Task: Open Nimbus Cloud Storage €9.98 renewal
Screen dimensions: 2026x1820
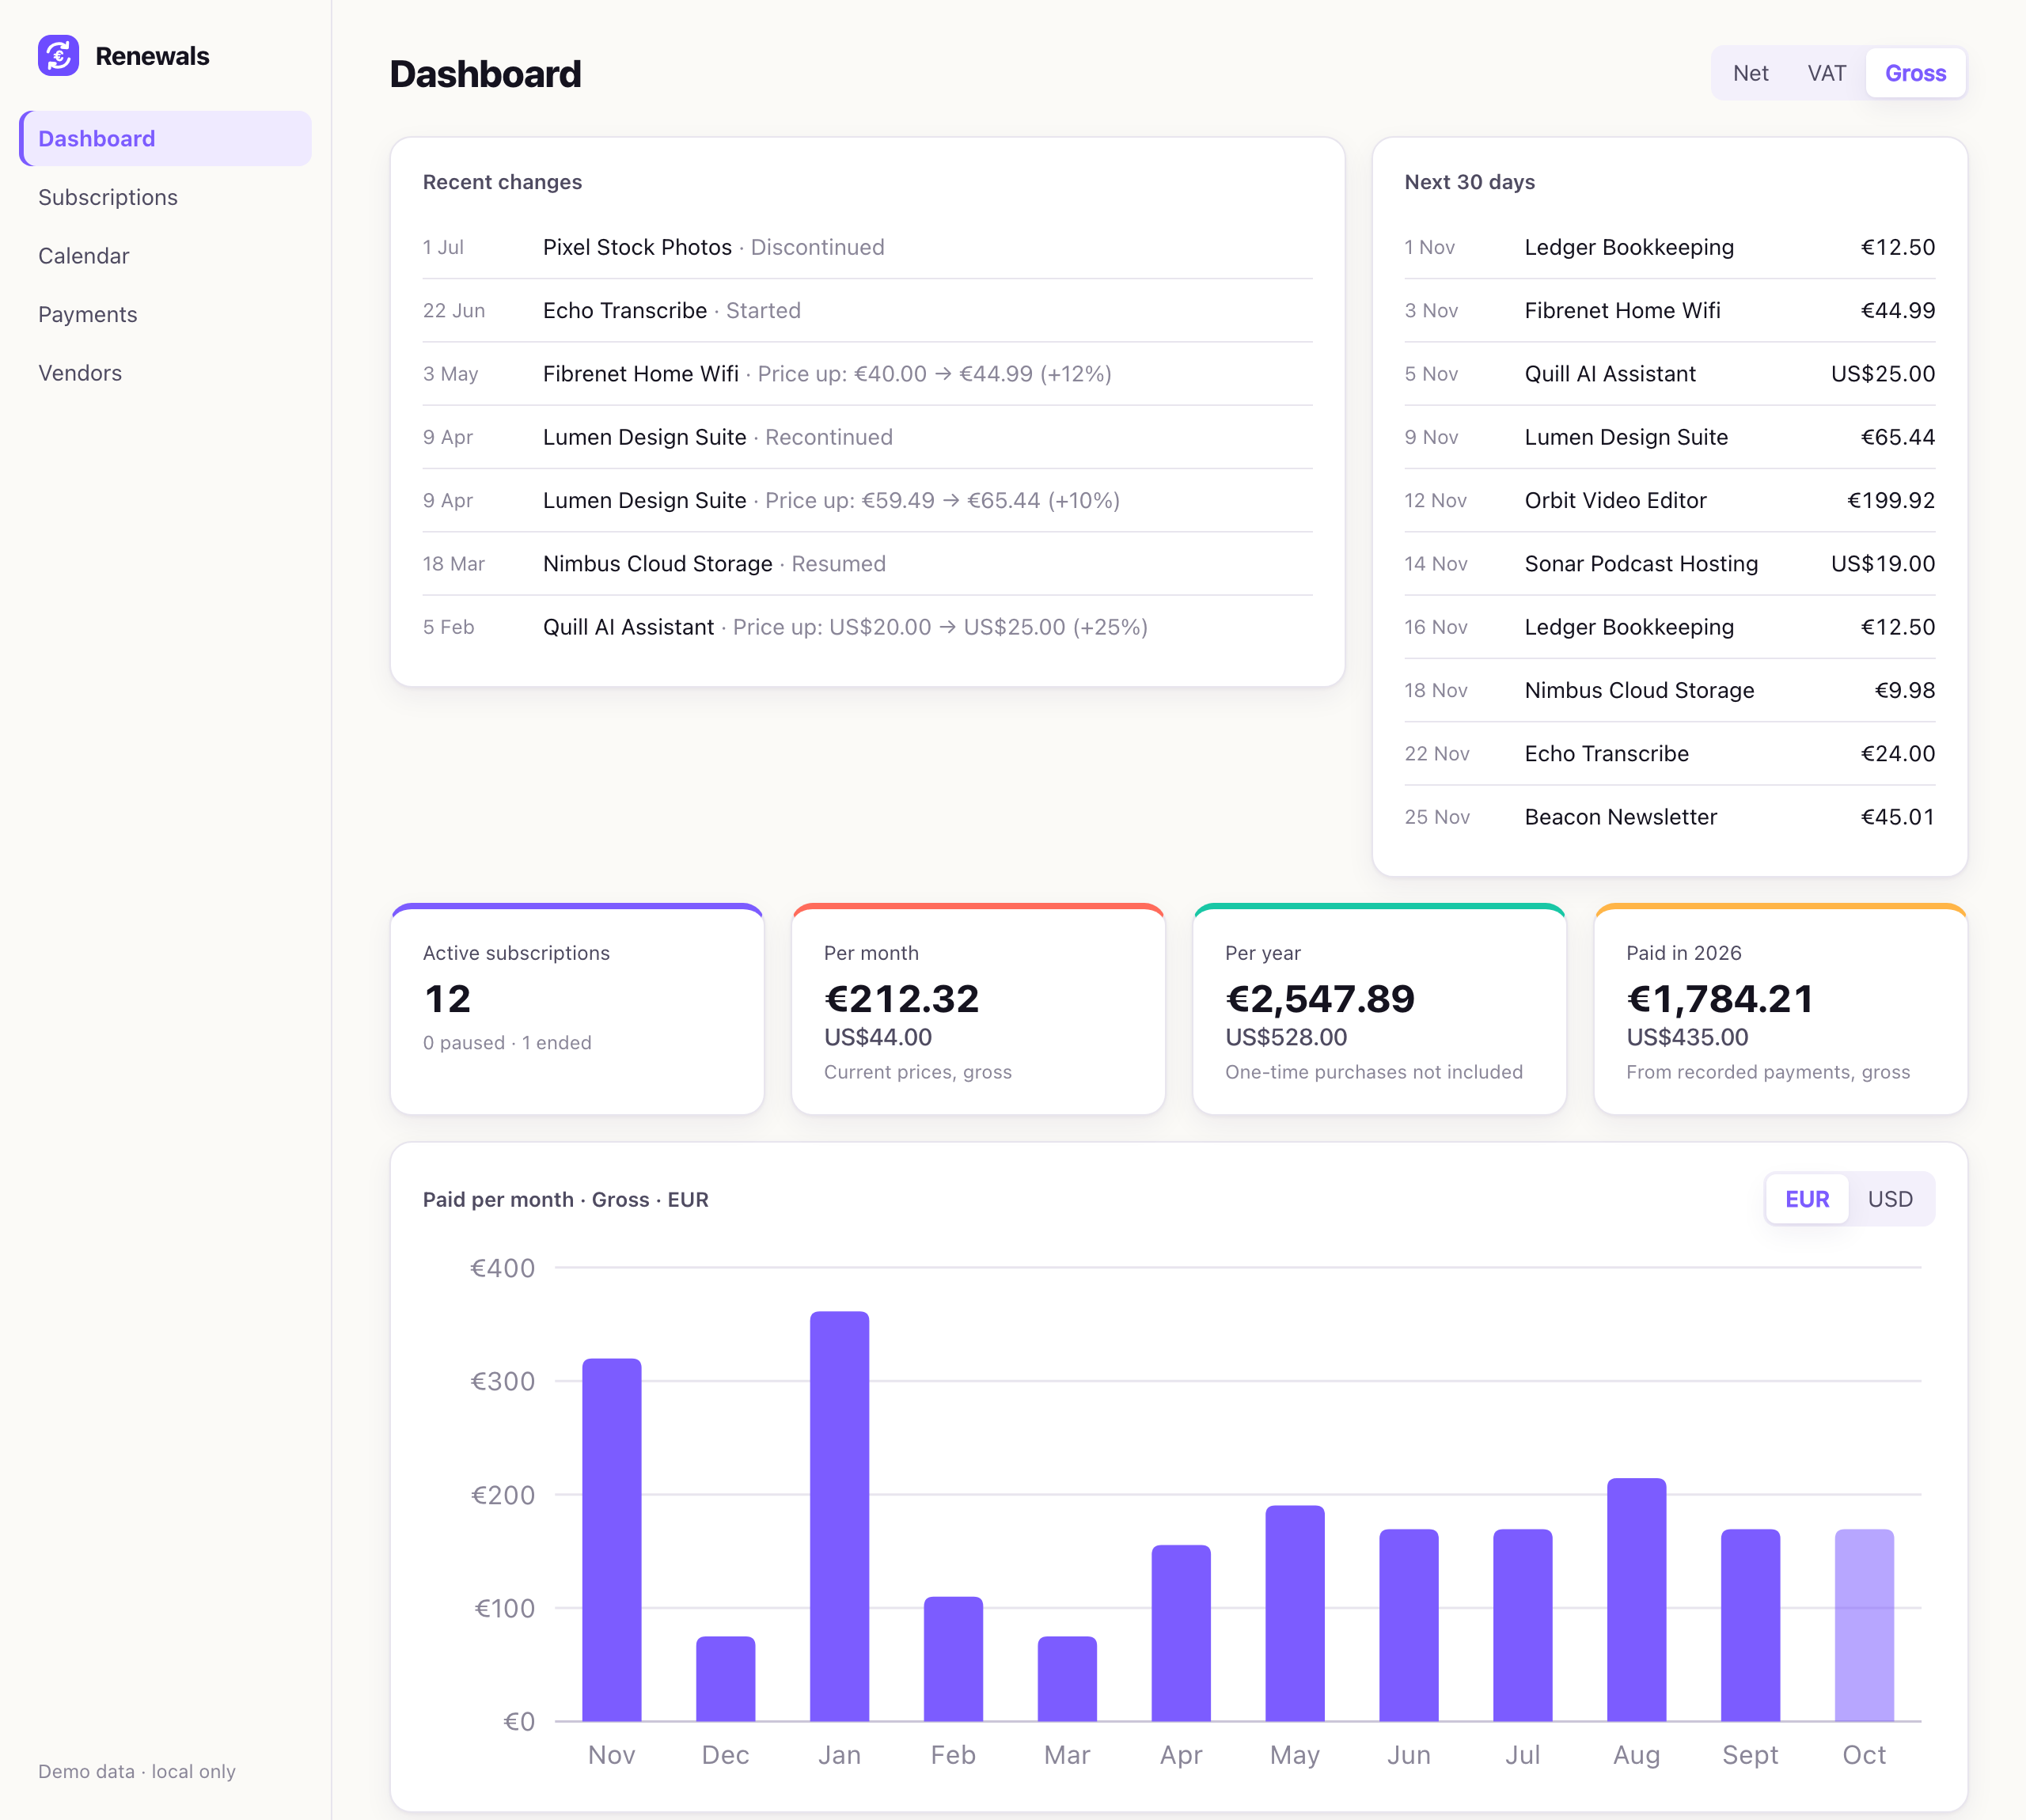Action: (x=1669, y=691)
